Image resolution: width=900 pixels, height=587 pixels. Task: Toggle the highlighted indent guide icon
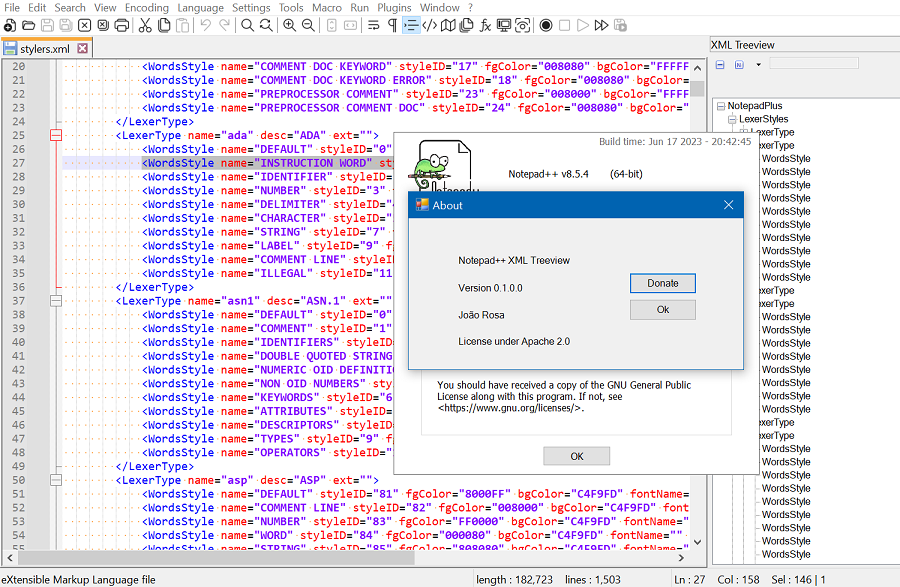tap(411, 25)
